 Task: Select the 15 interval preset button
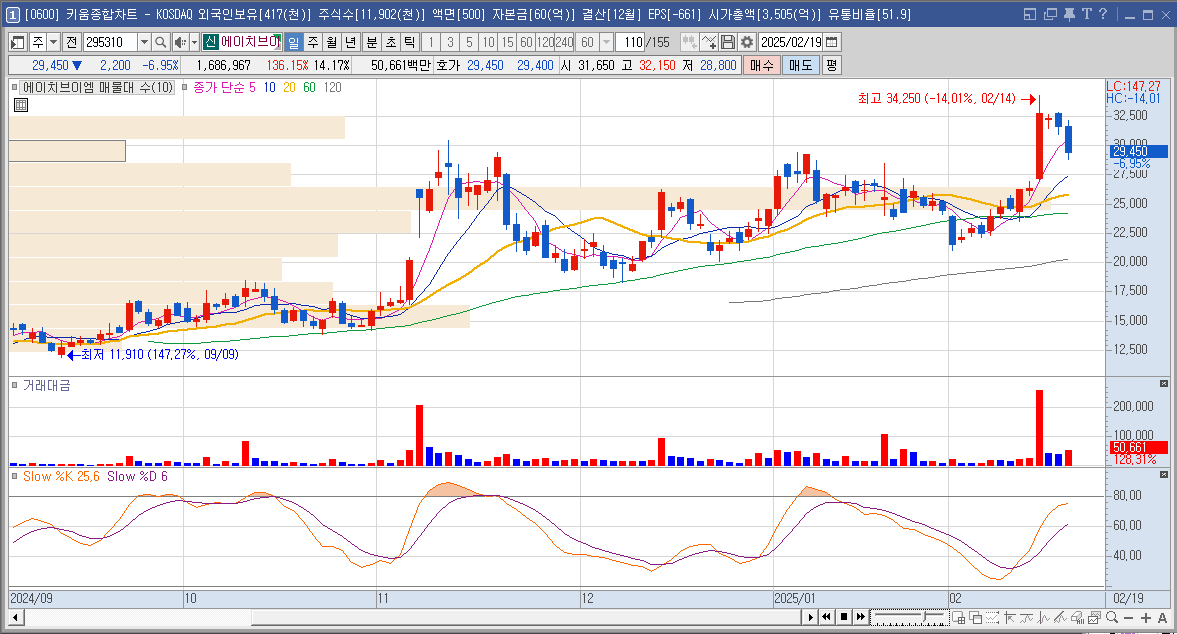507,42
